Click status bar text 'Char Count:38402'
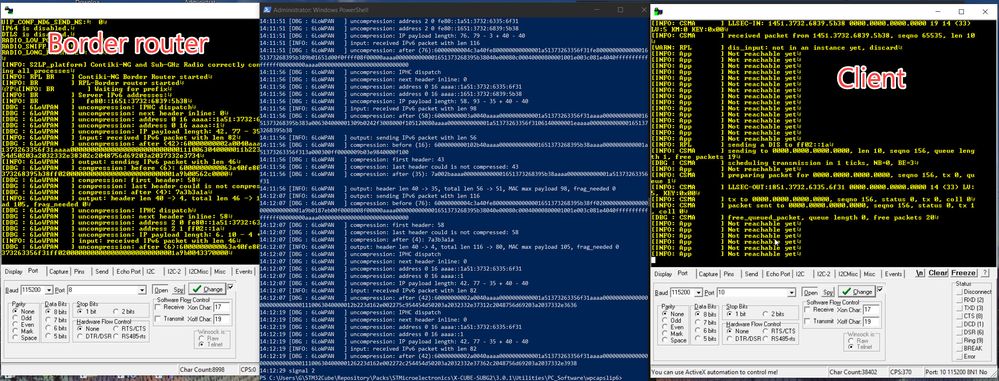Screen dimensions: 999x381 click(852, 371)
